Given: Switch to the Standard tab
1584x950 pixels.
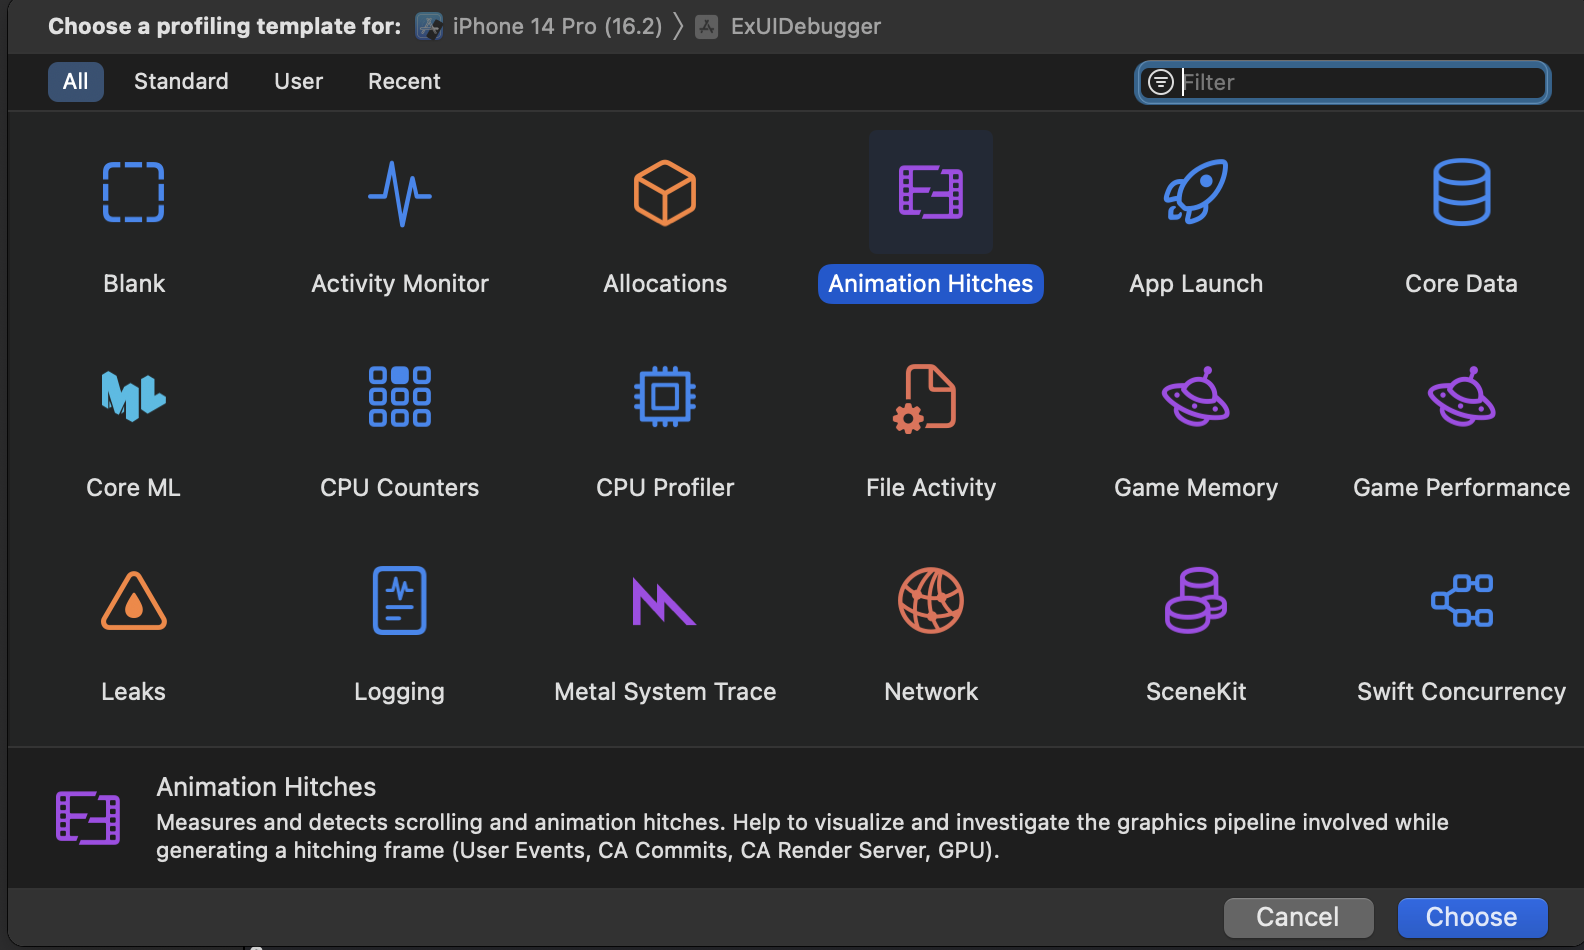Looking at the screenshot, I should pyautogui.click(x=181, y=81).
